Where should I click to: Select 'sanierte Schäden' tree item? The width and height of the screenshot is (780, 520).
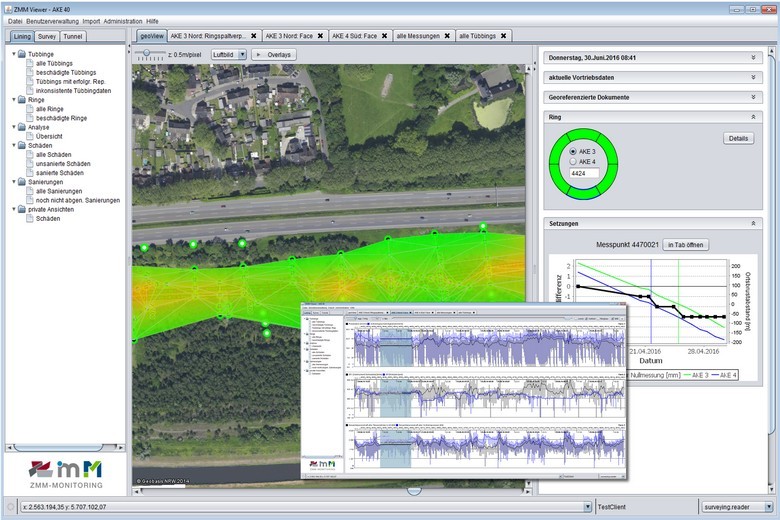coord(60,173)
